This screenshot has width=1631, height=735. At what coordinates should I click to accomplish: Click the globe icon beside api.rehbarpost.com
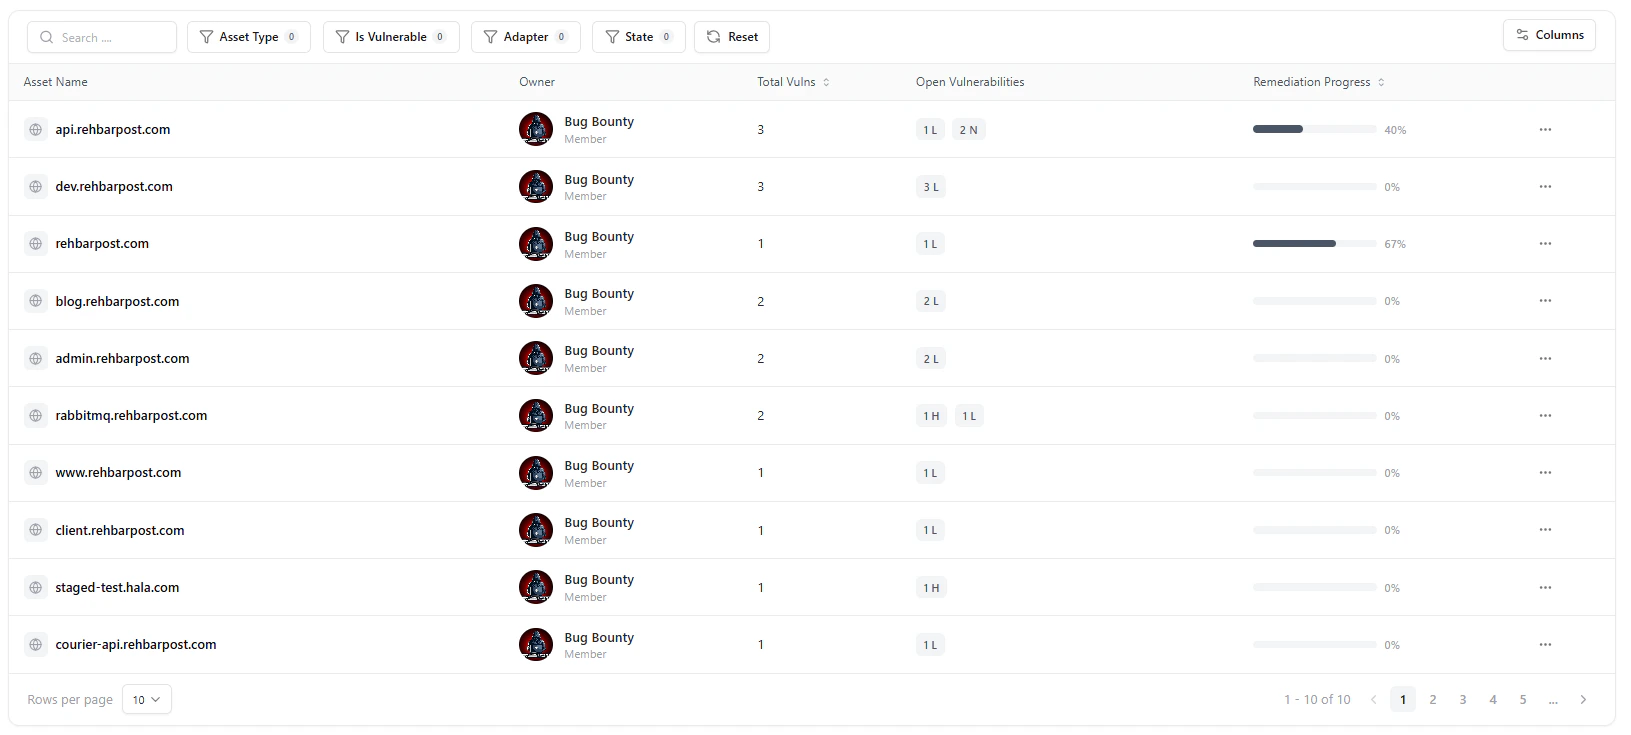click(36, 129)
